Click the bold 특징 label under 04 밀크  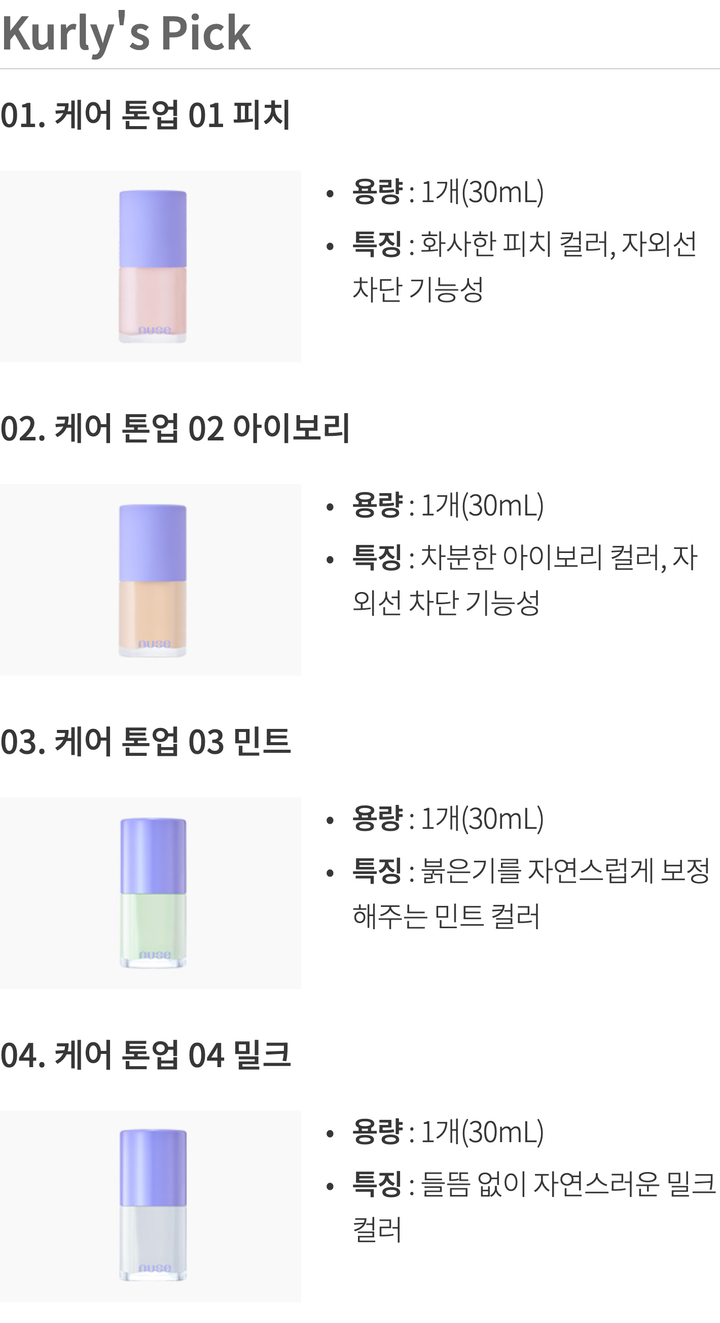pyautogui.click(x=377, y=1185)
